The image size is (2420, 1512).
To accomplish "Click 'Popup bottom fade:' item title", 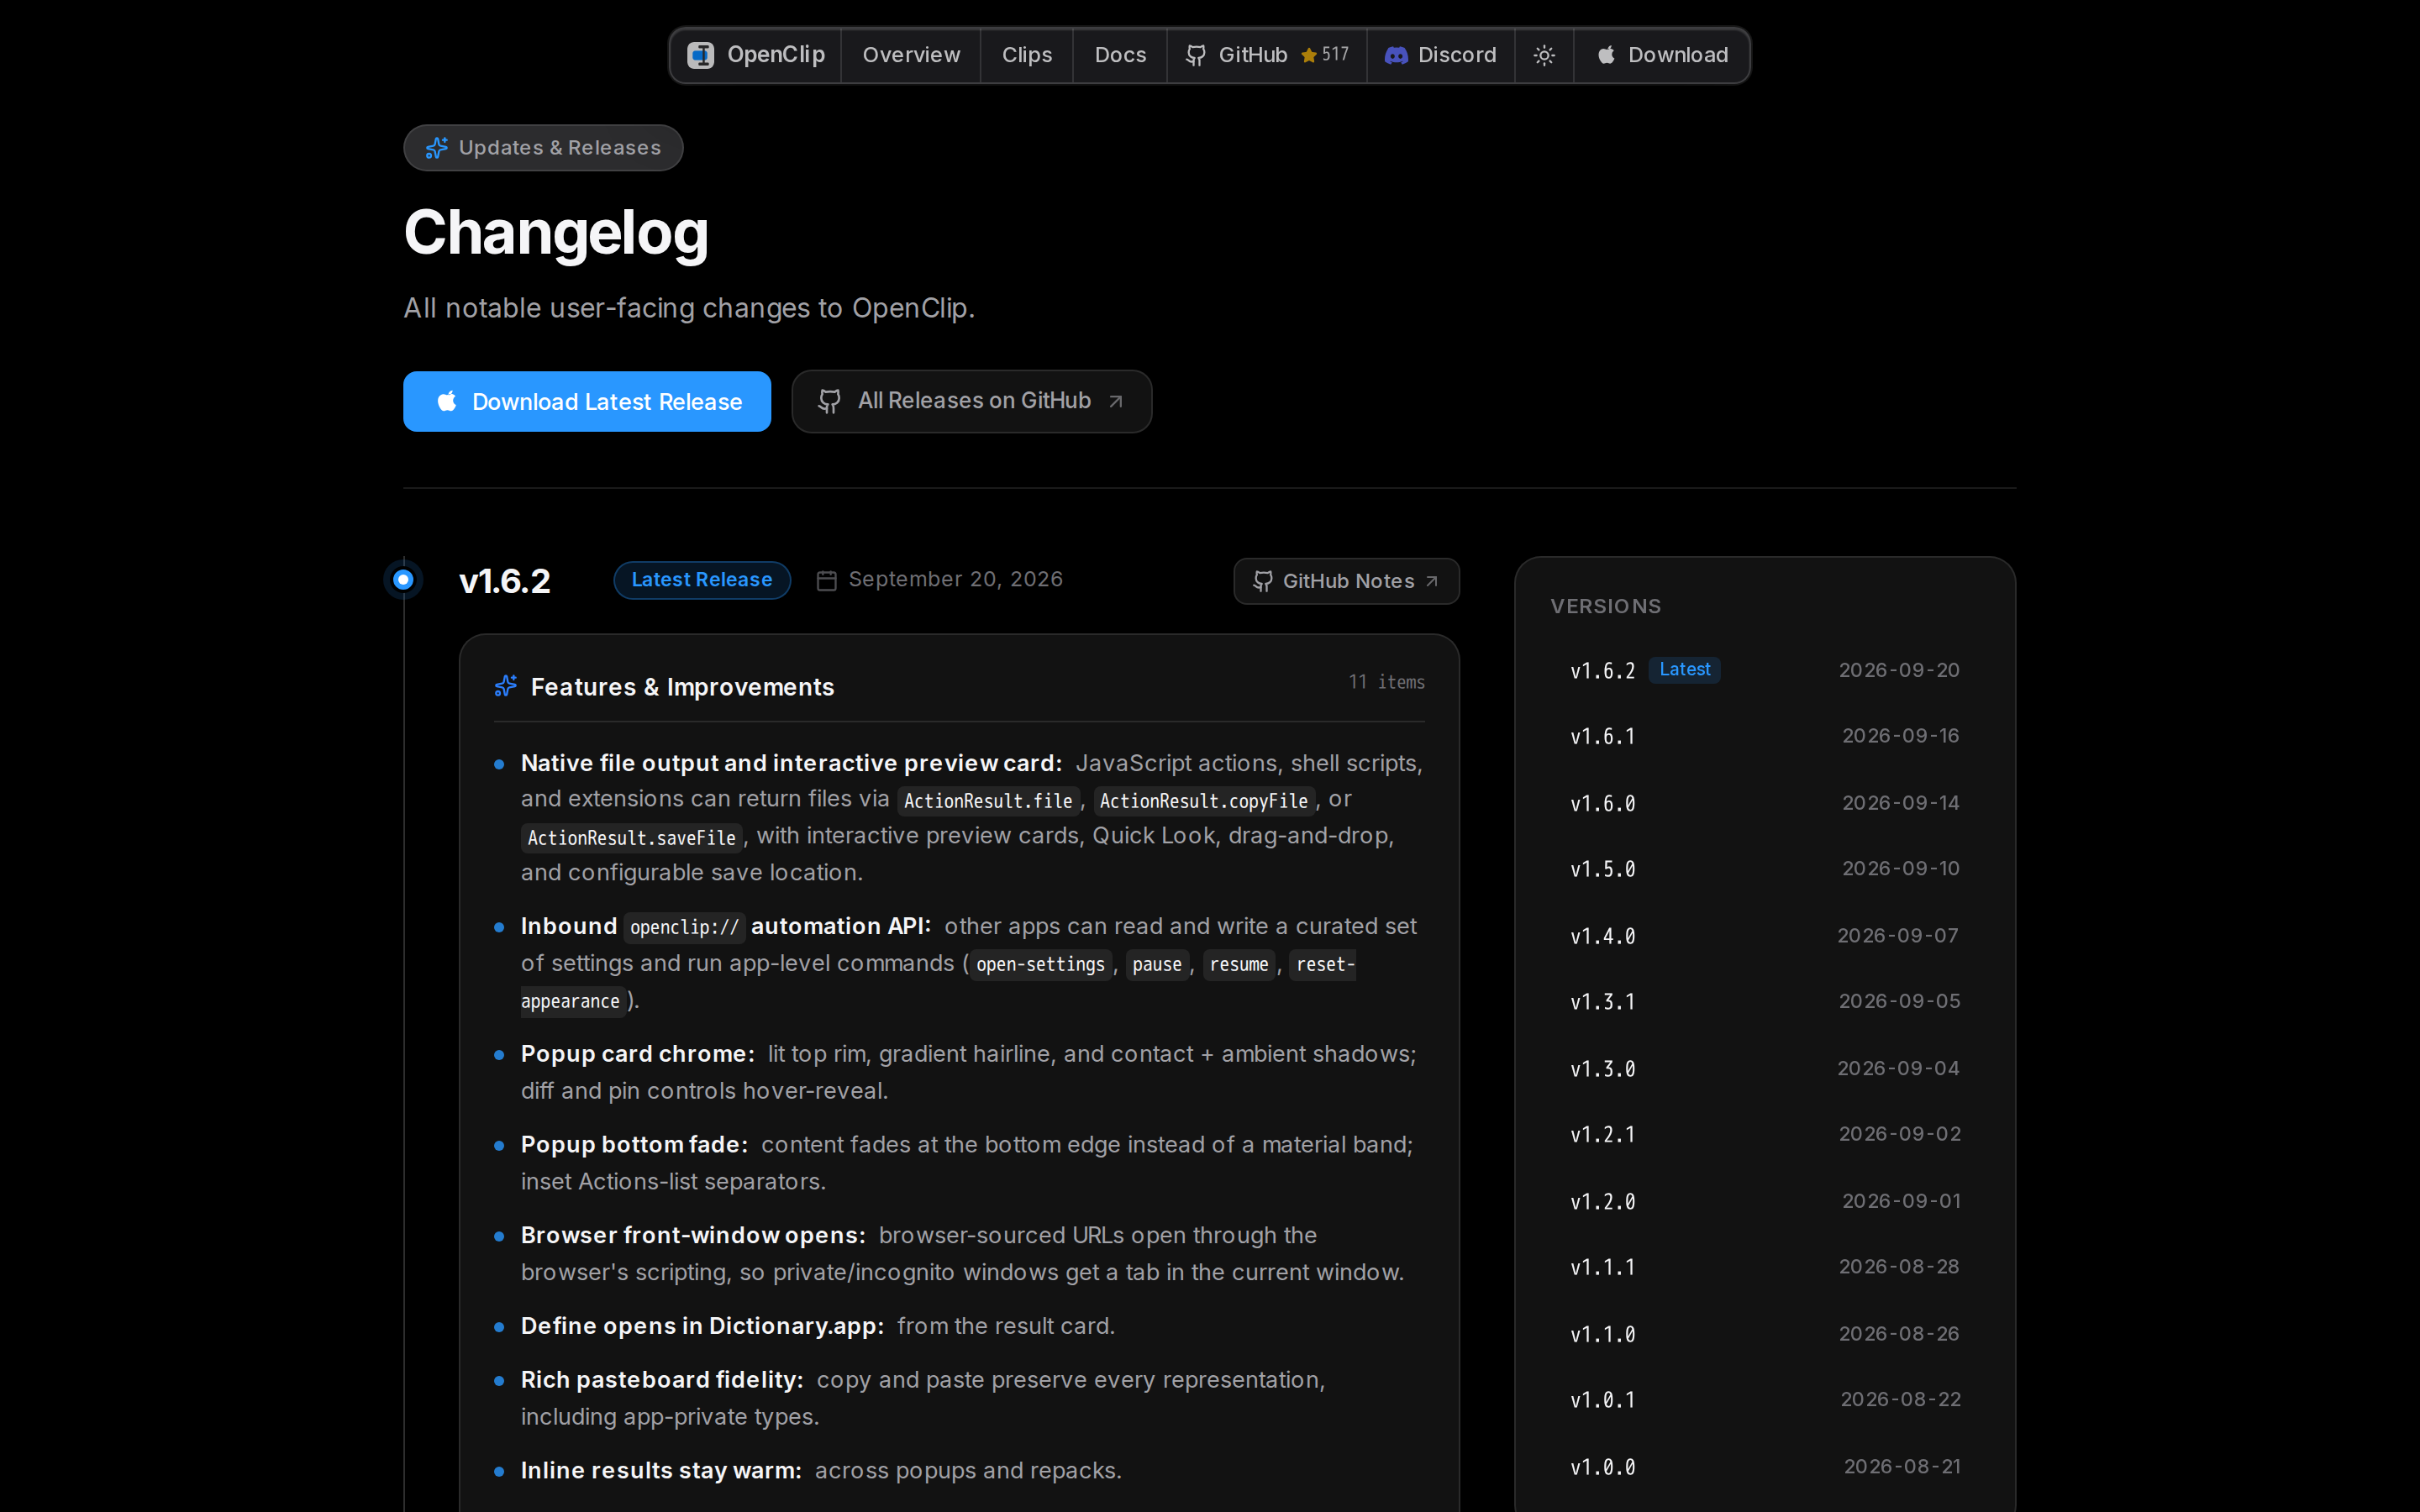I will pyautogui.click(x=634, y=1145).
